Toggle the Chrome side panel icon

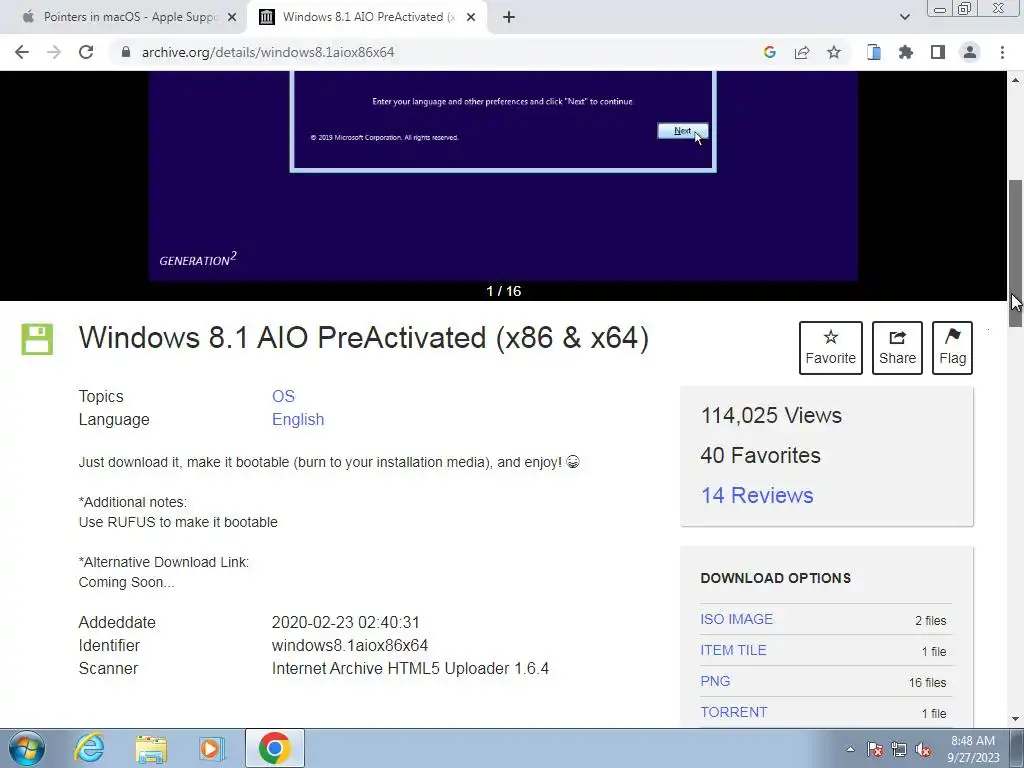(938, 52)
